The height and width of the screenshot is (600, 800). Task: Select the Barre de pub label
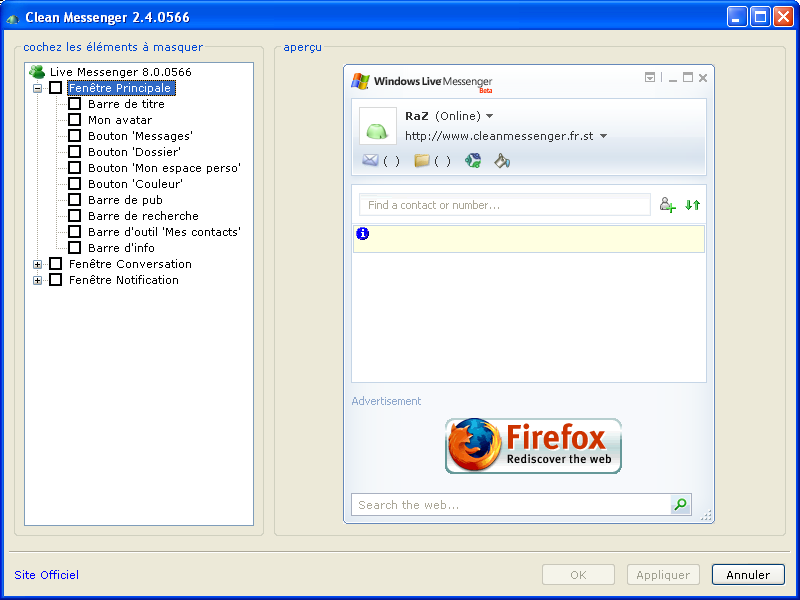pyautogui.click(x=125, y=199)
